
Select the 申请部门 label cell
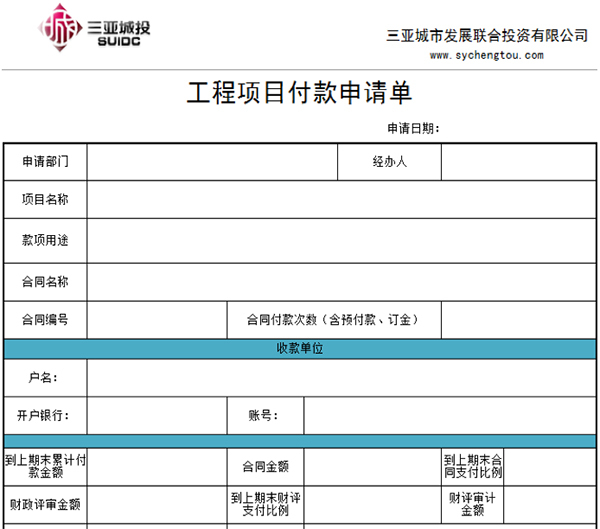coord(45,162)
